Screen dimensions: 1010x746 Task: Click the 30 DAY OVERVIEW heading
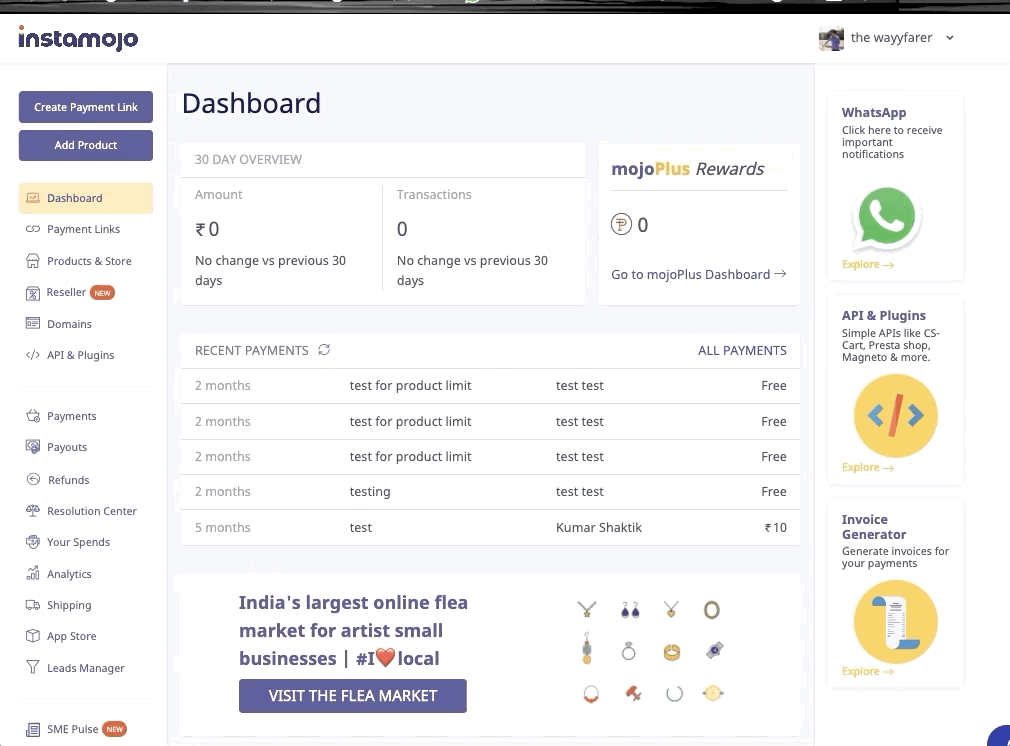[248, 159]
